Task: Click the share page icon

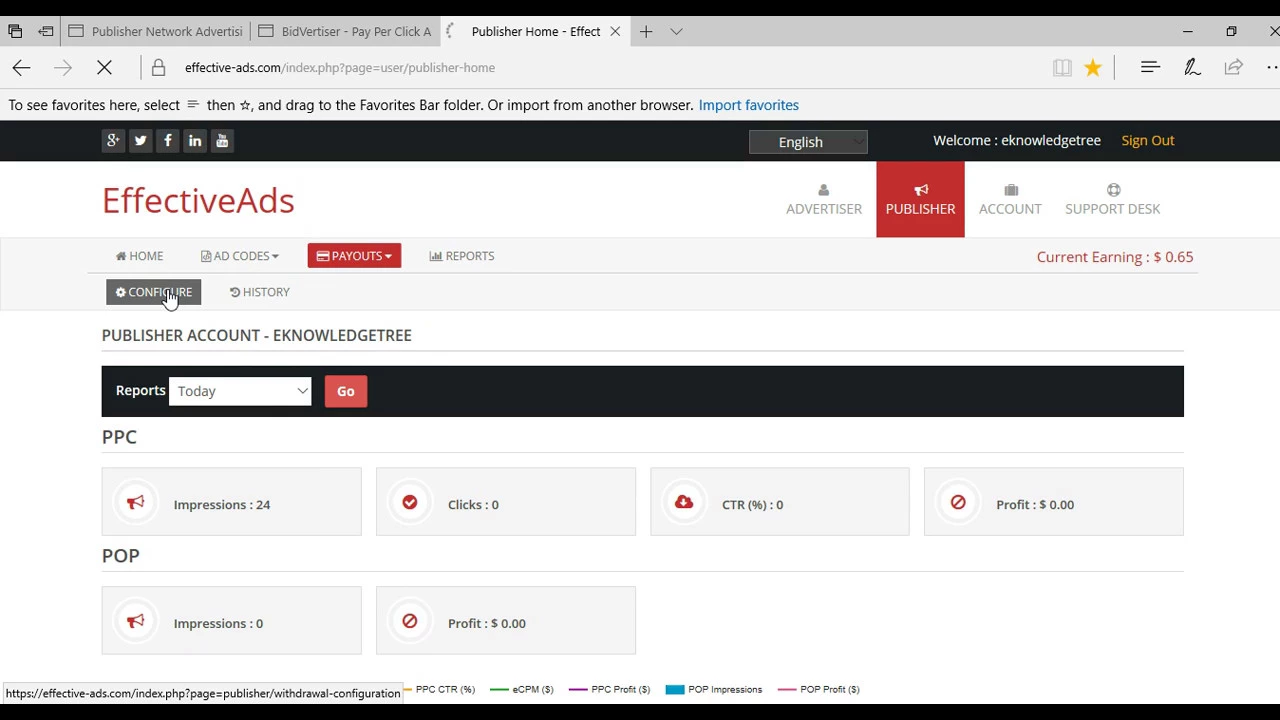Action: 1233,67
